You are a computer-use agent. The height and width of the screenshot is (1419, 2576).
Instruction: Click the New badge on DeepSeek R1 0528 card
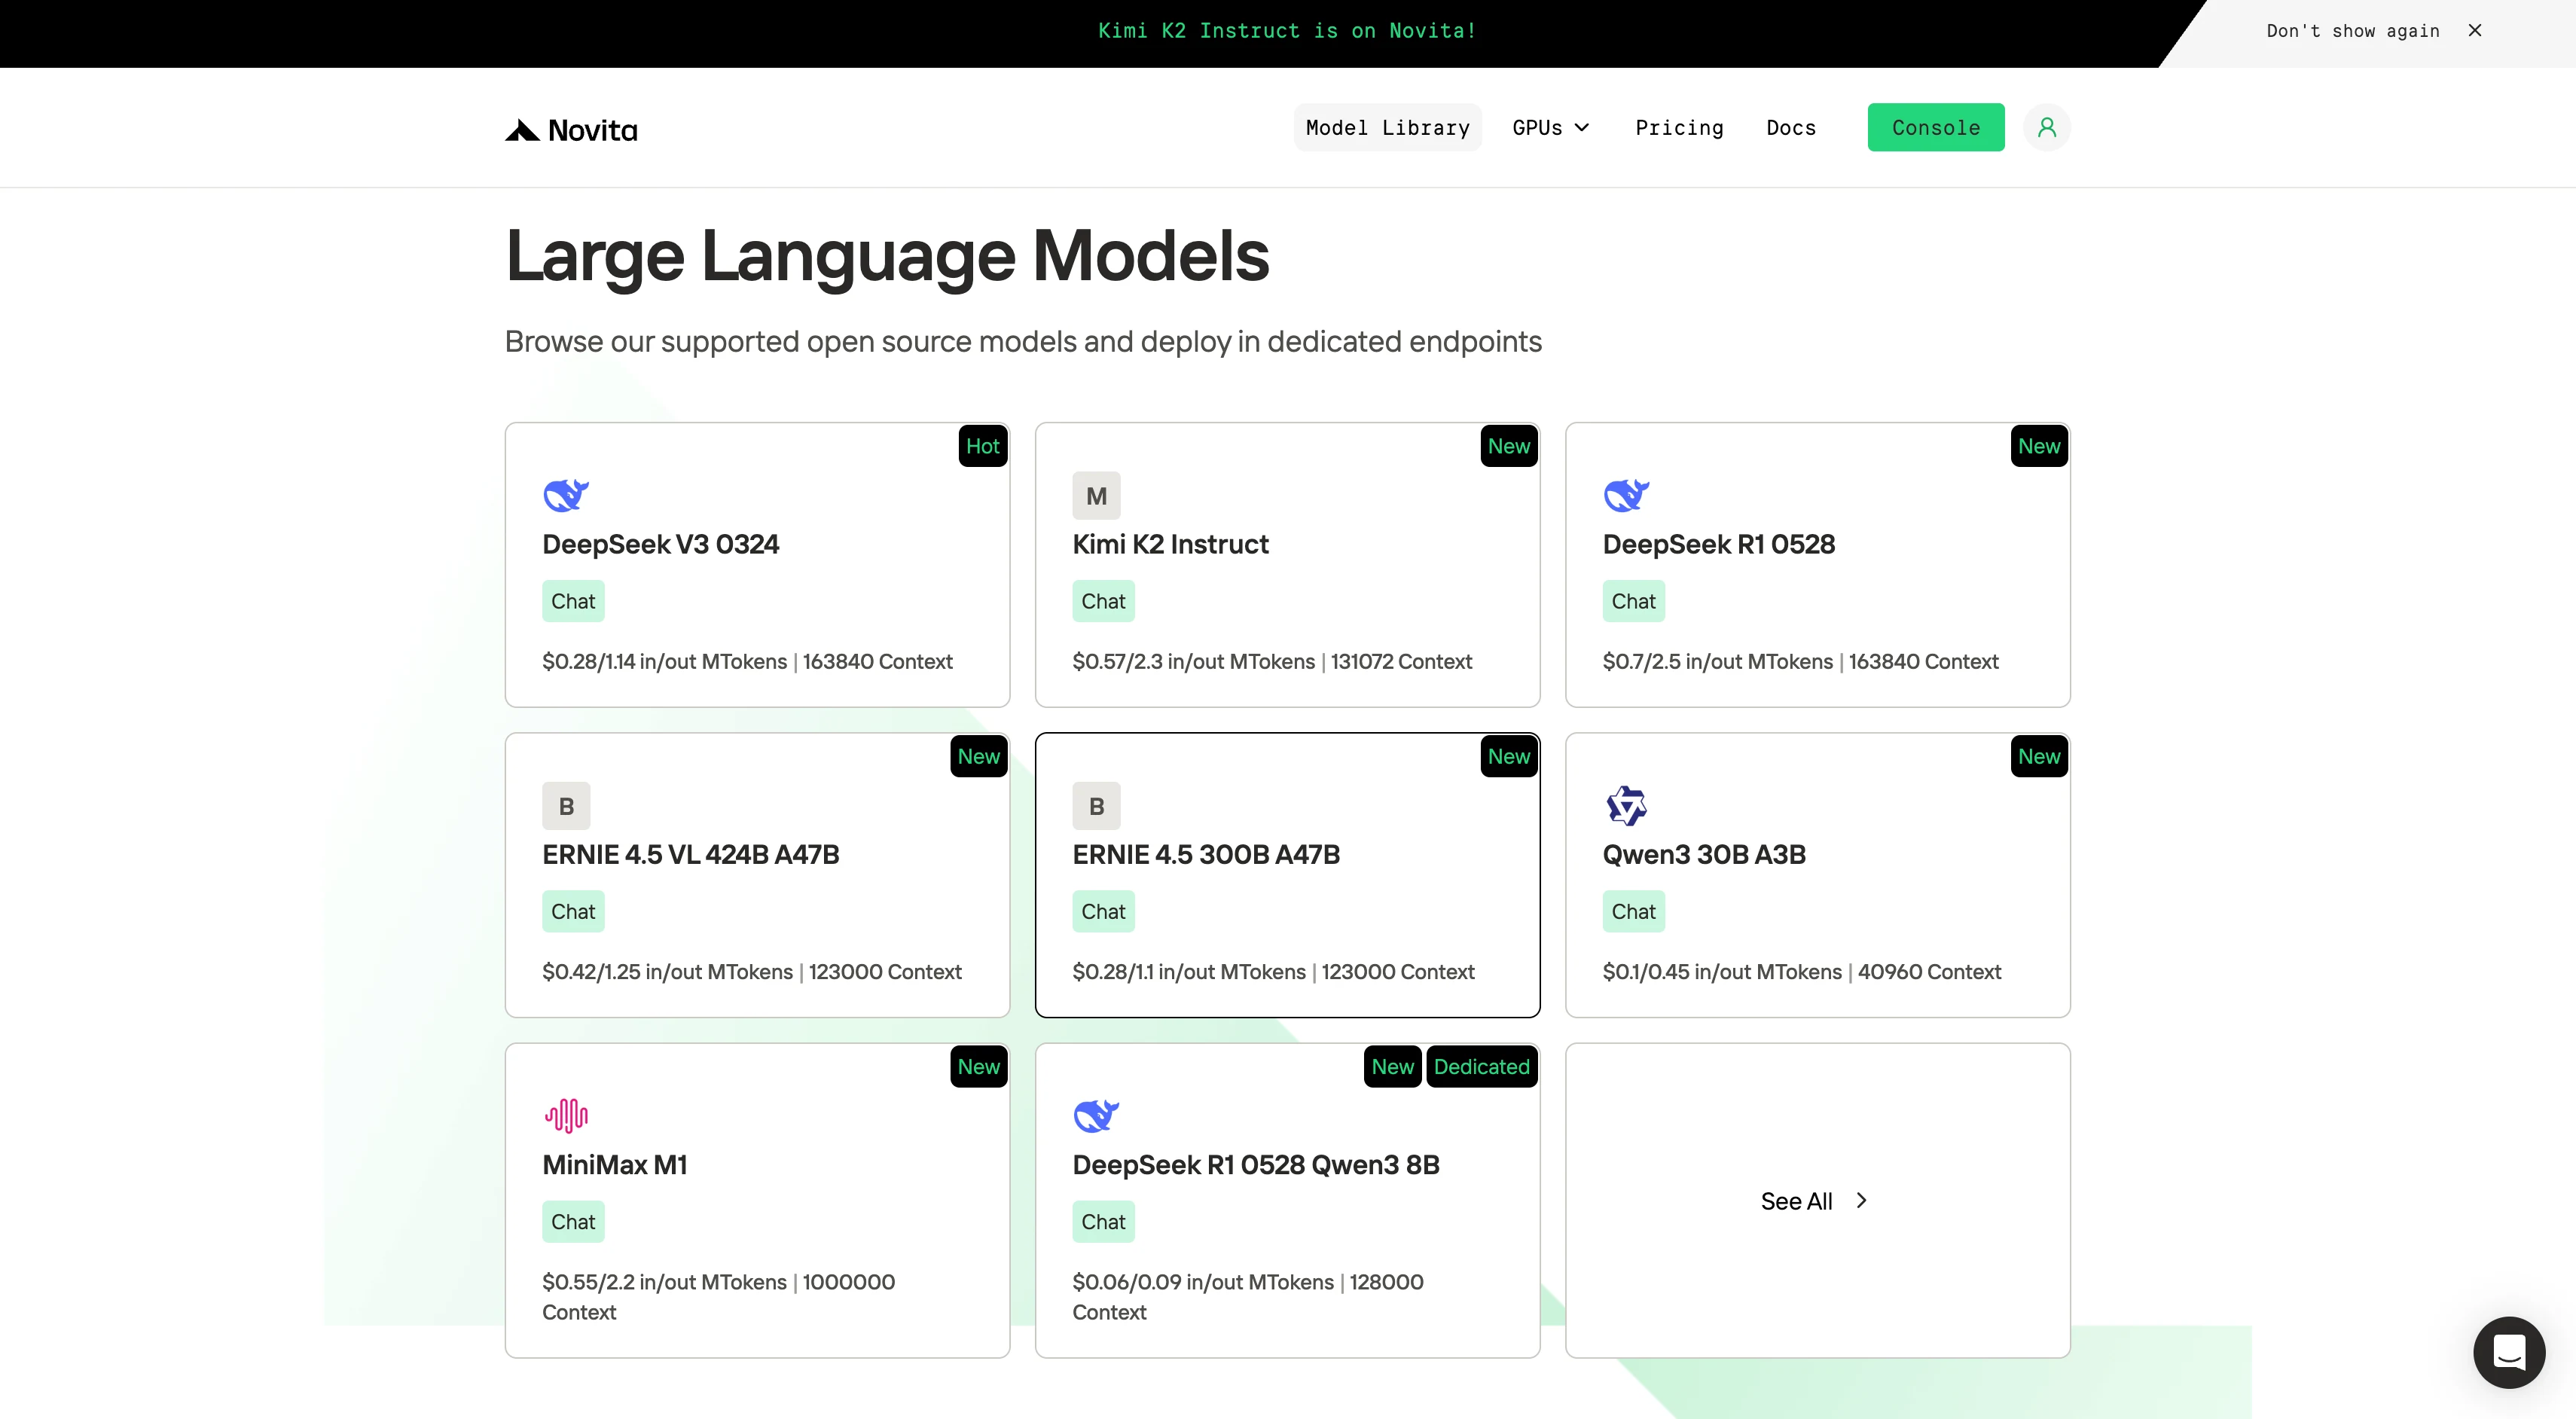click(2038, 446)
